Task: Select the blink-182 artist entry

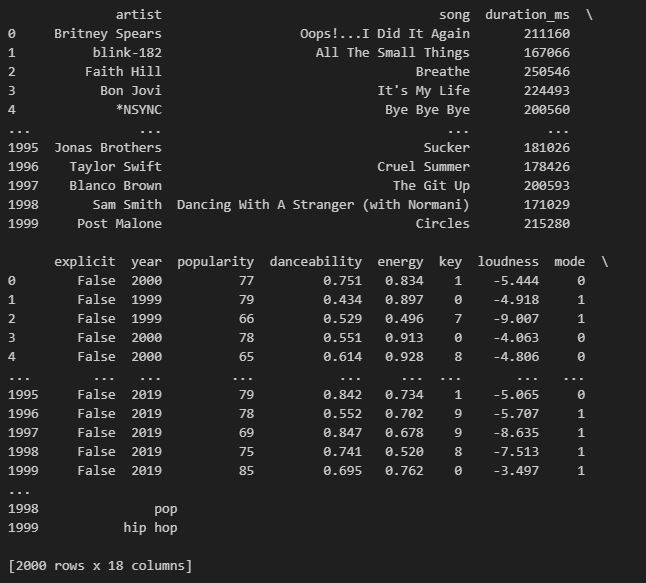Action: pyautogui.click(x=127, y=53)
